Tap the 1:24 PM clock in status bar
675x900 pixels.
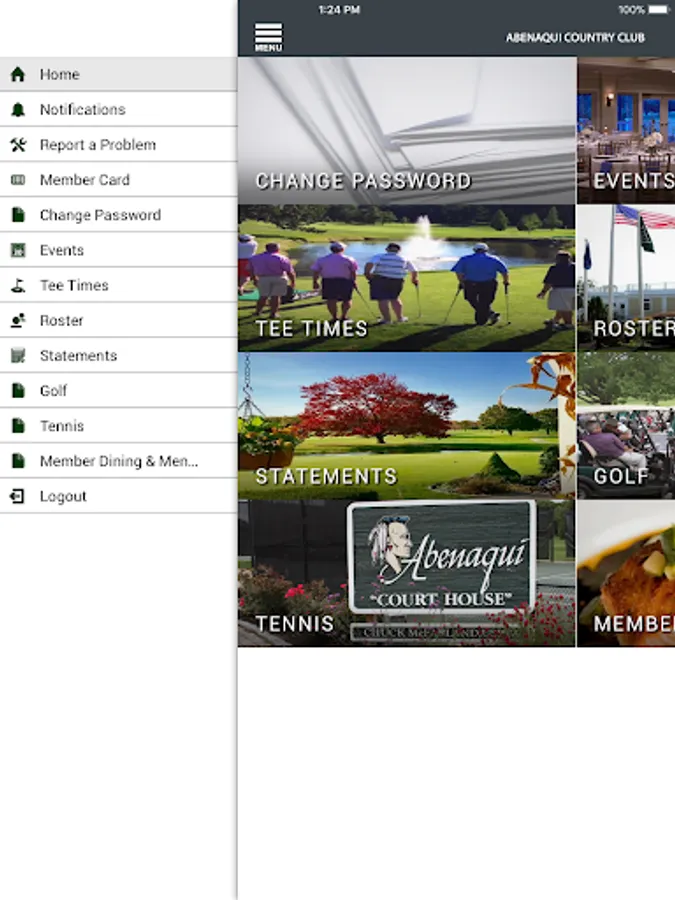(339, 10)
